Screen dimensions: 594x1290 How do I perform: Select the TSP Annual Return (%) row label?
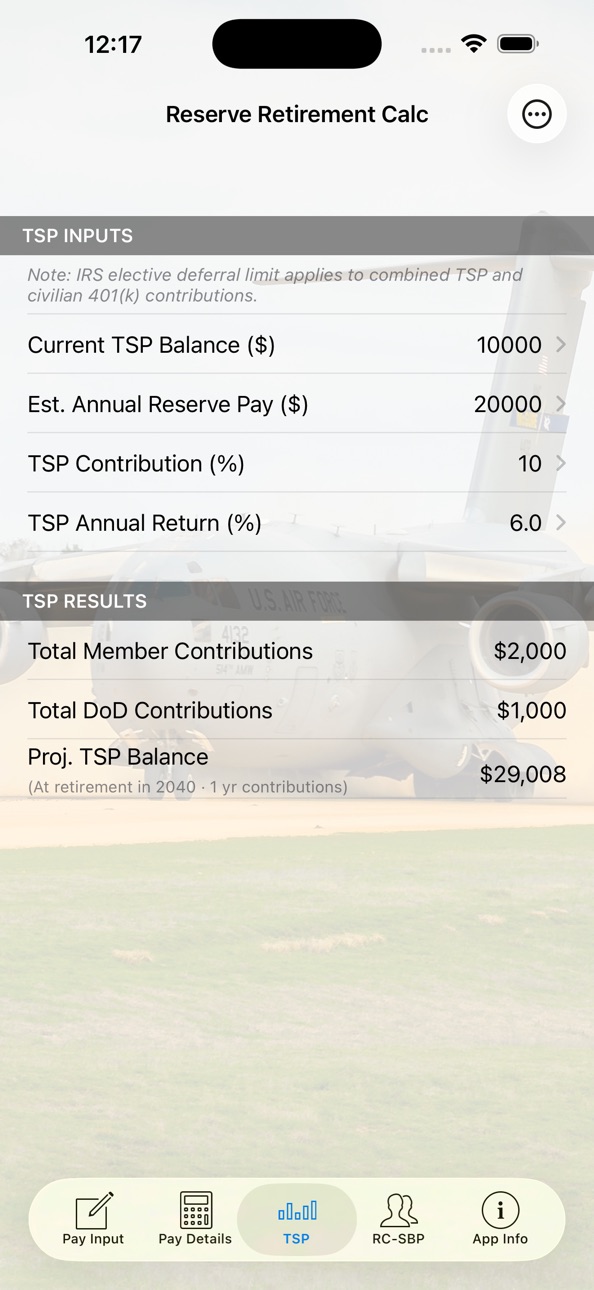pos(145,523)
